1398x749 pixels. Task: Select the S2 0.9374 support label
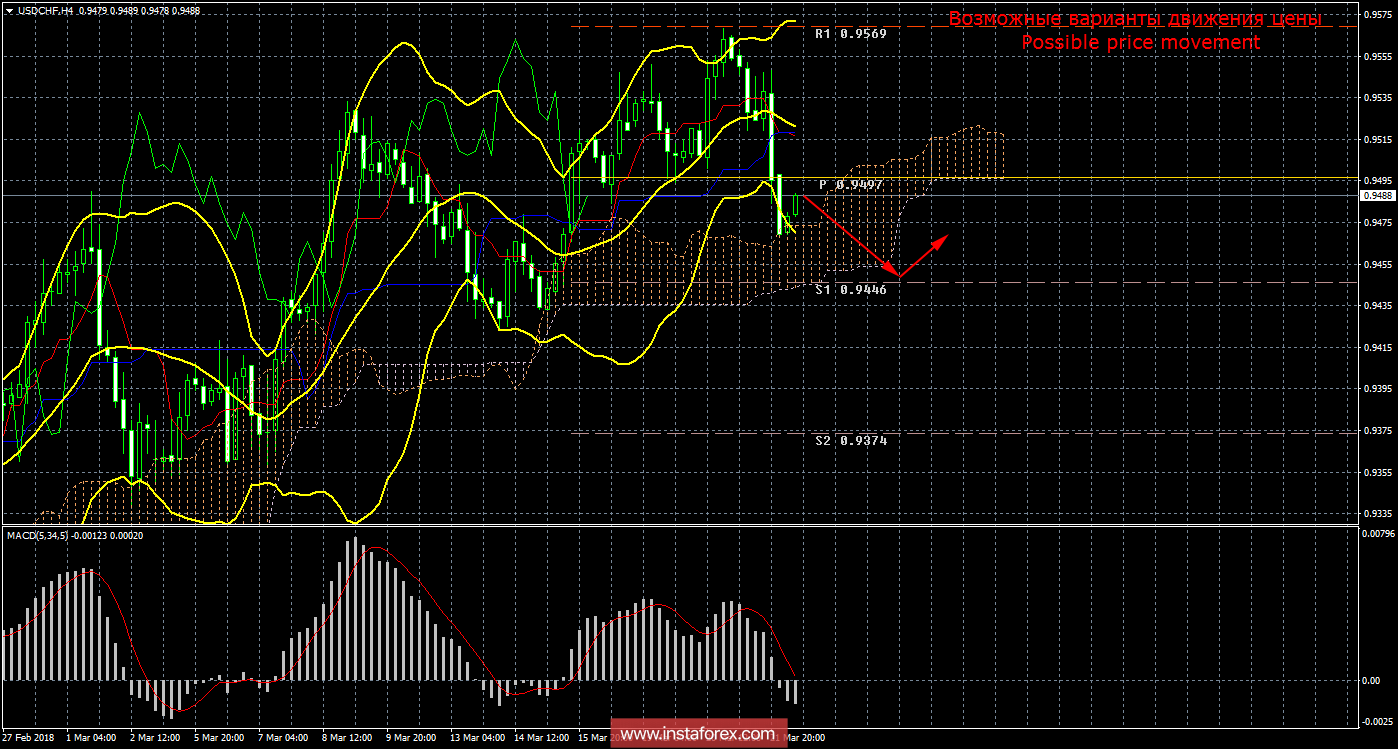coord(850,440)
